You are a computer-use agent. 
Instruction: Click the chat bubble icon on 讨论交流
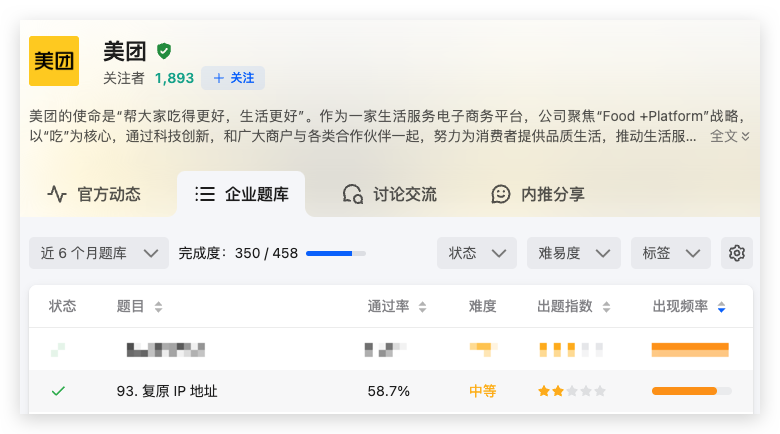pos(353,194)
